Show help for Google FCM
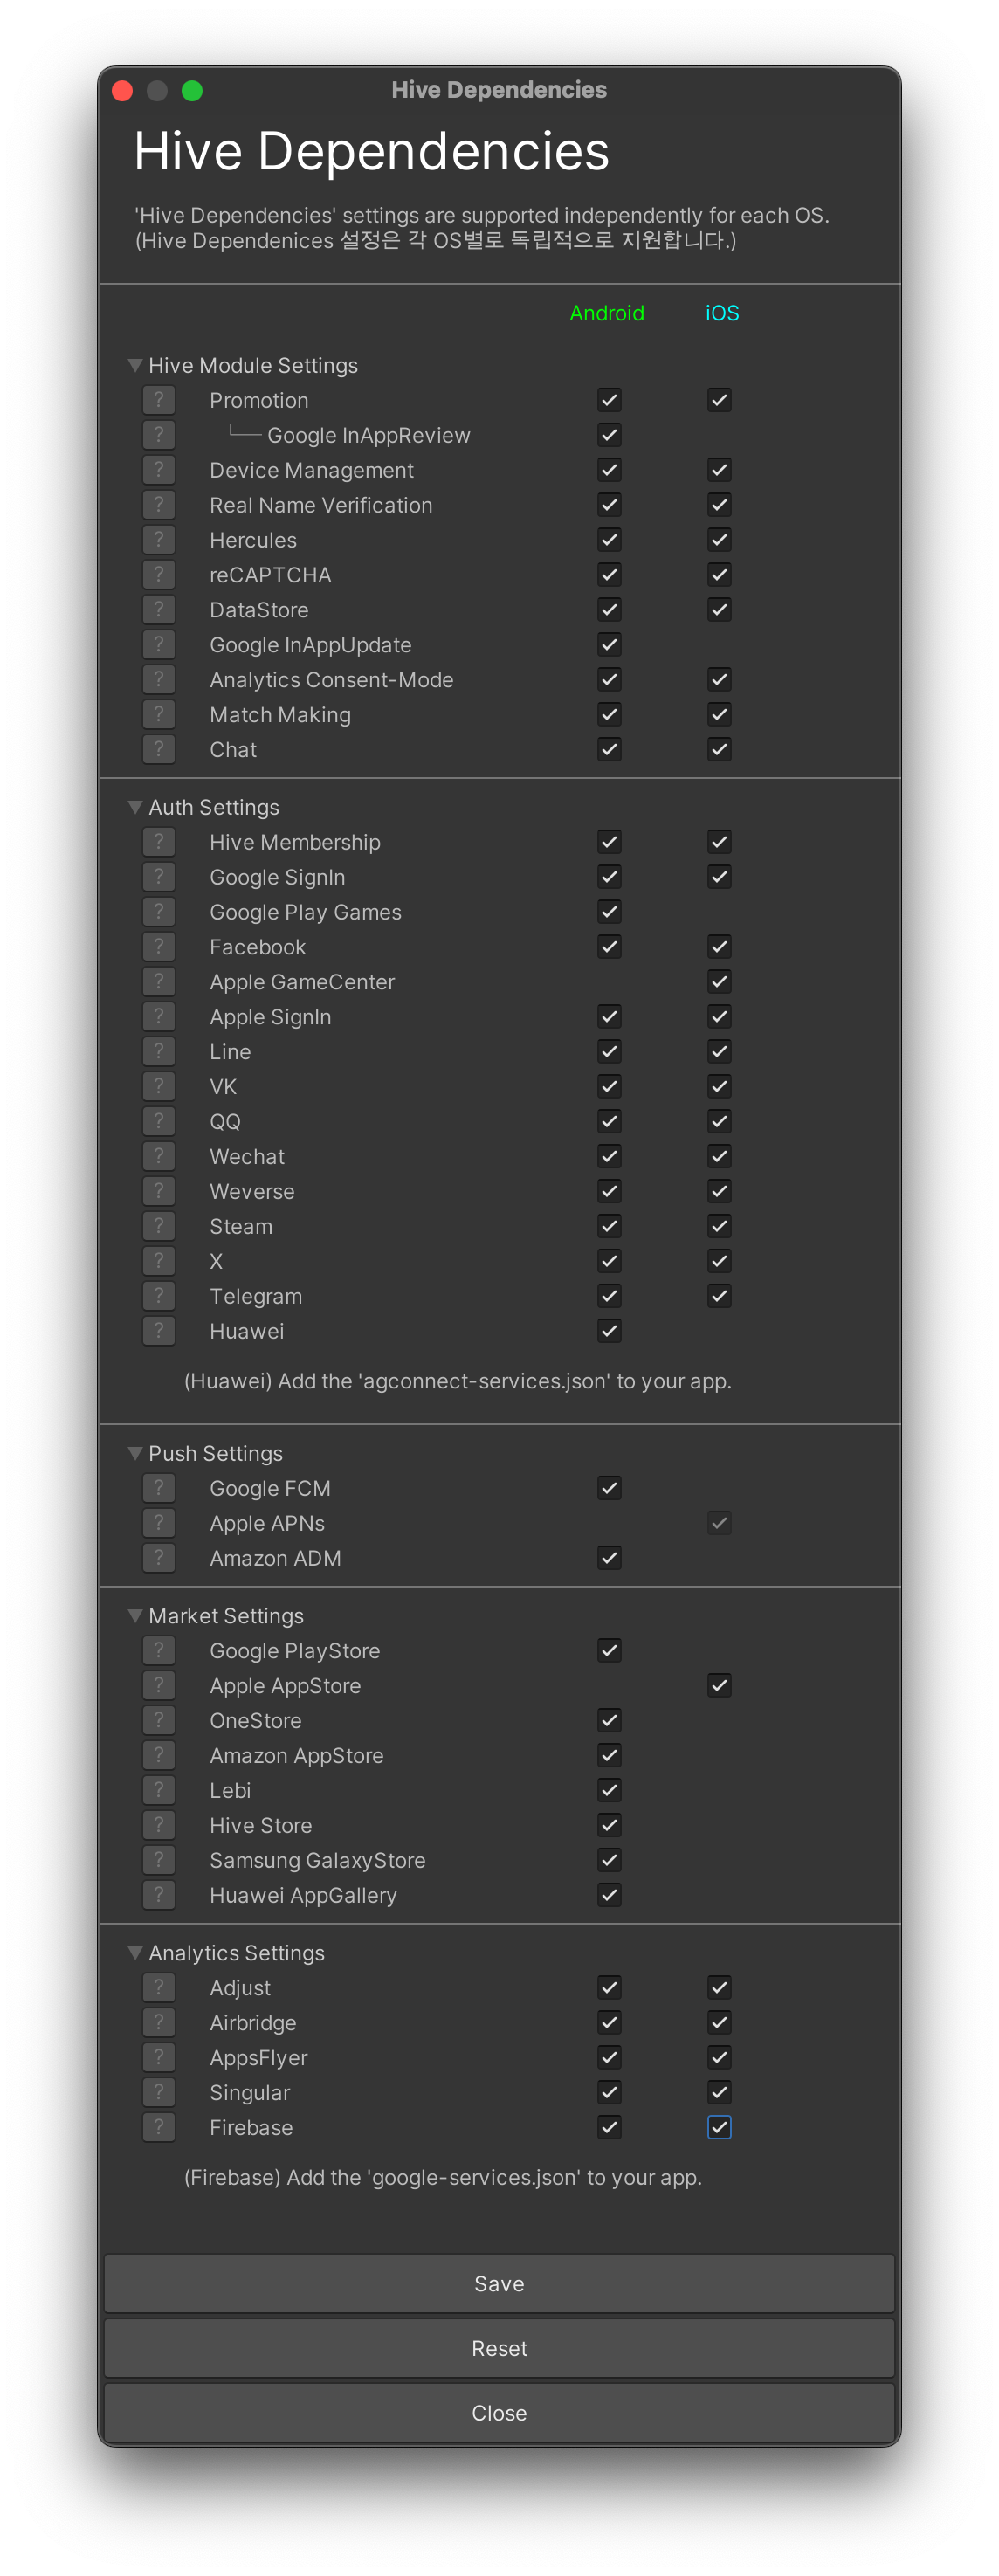999x2576 pixels. point(158,1488)
